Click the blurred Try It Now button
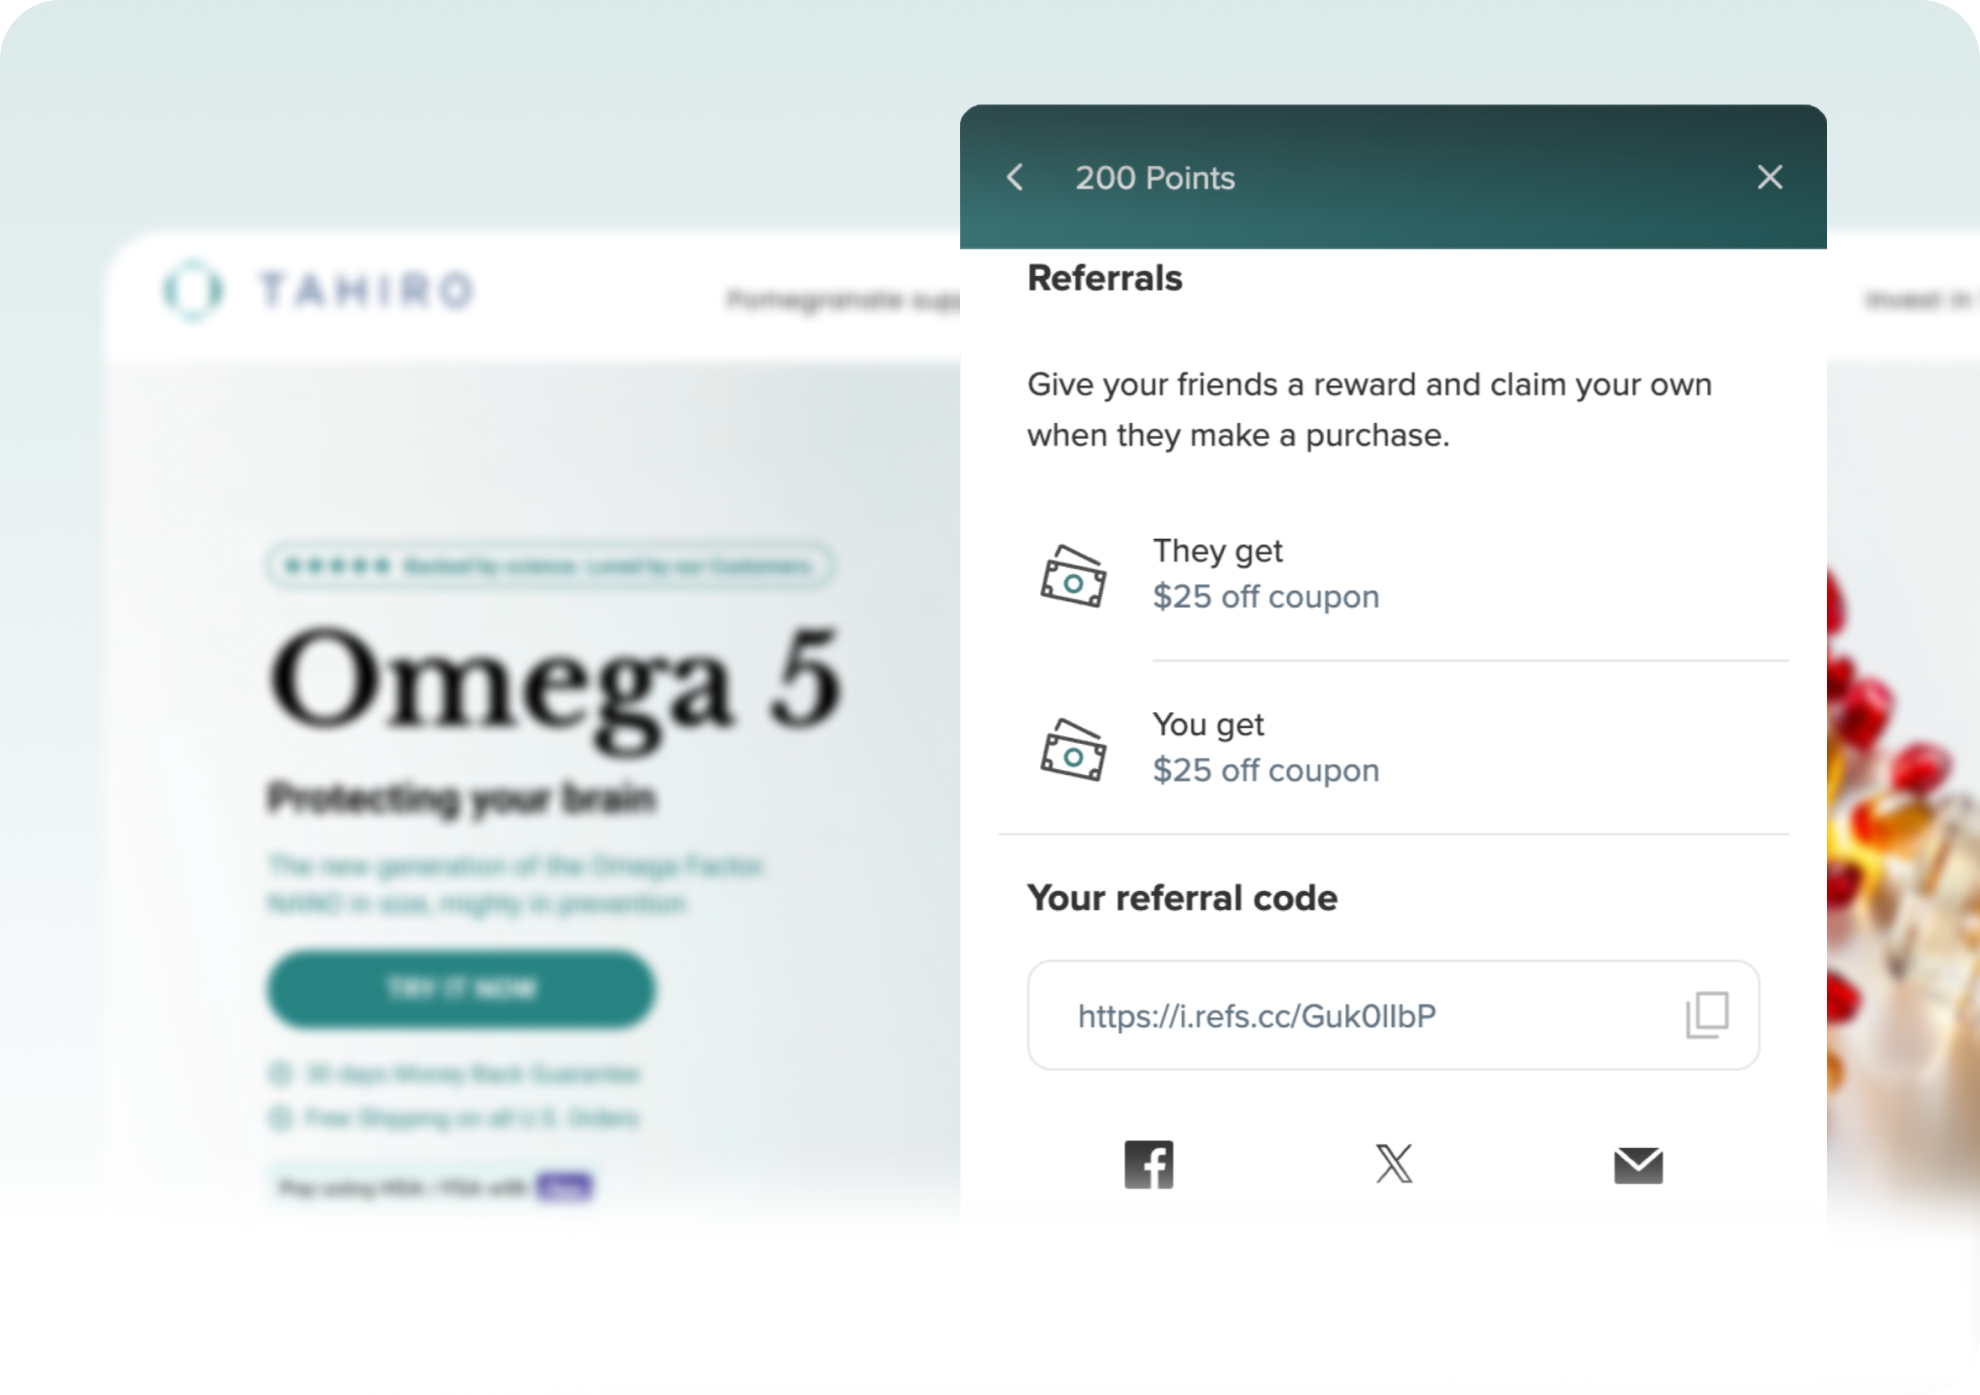This screenshot has height=1395, width=1980. point(461,989)
